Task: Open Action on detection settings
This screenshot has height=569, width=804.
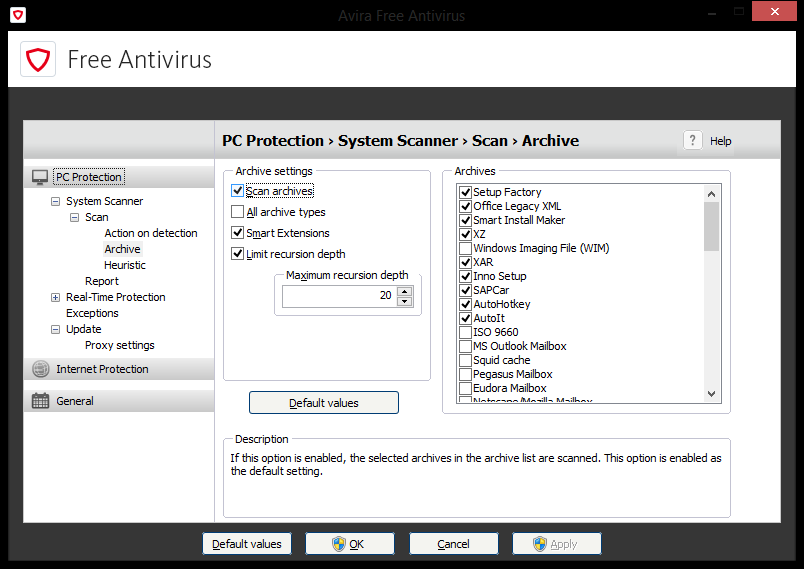Action: click(151, 233)
